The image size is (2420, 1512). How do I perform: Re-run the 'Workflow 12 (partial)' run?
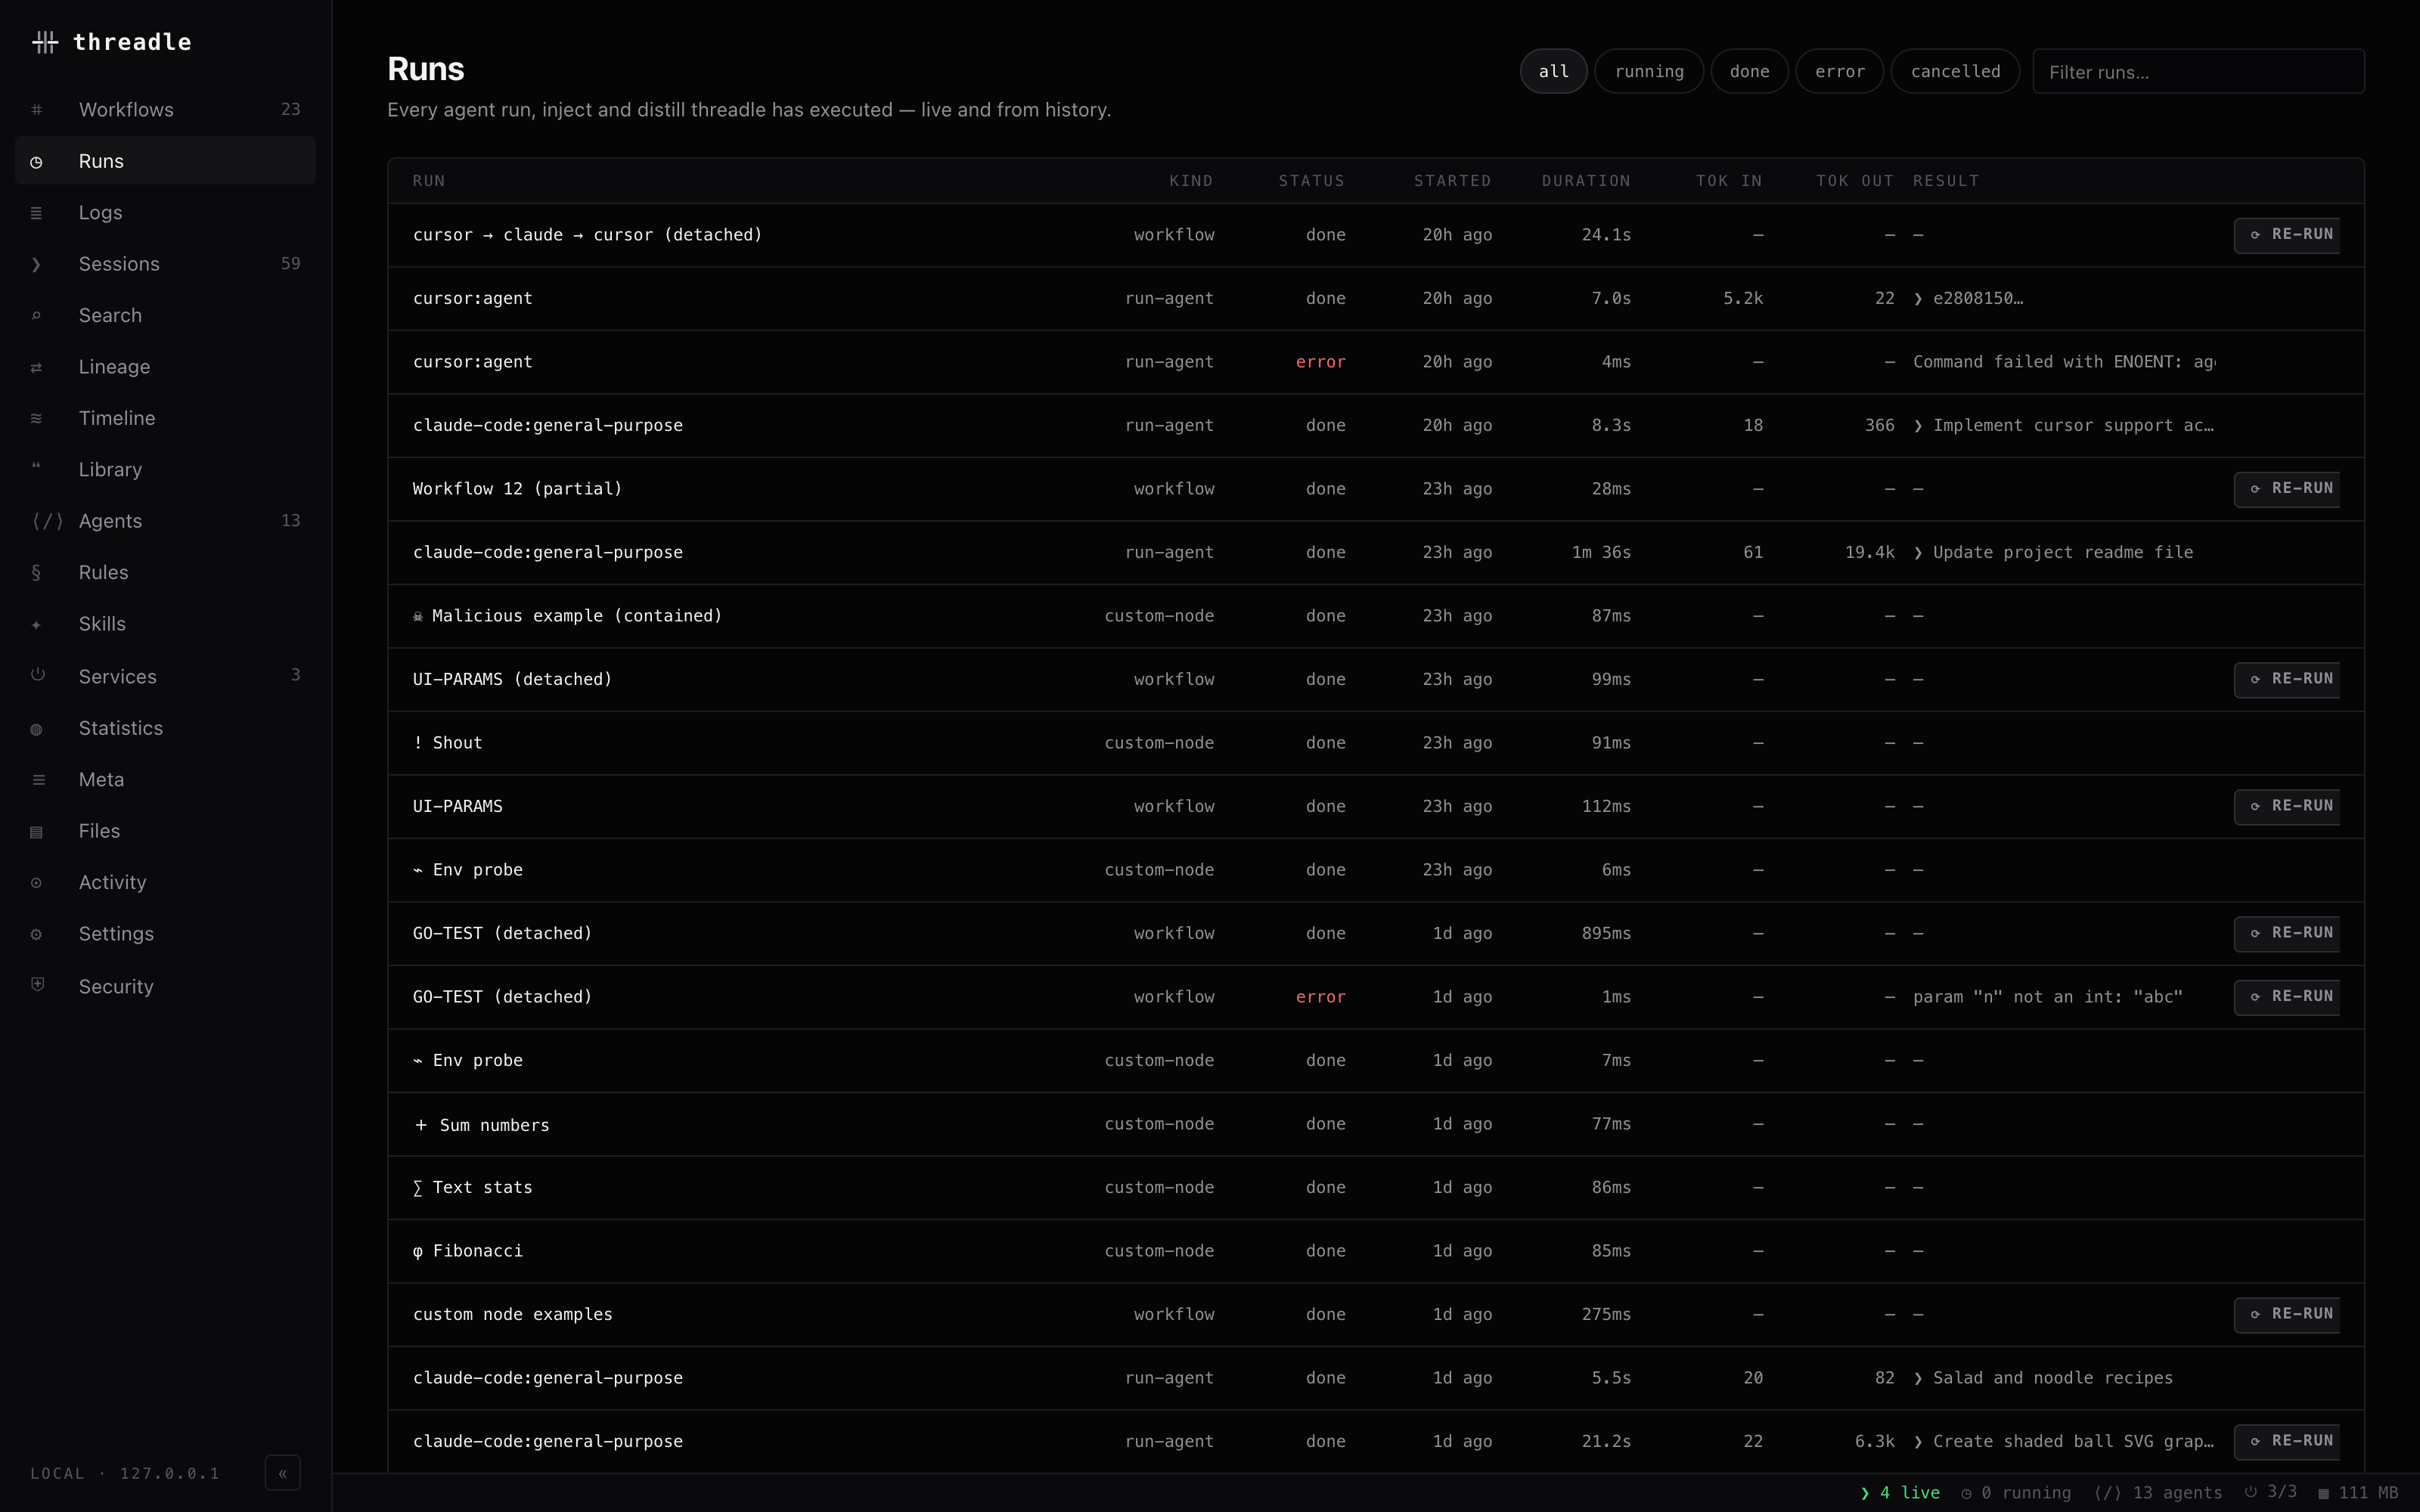click(x=2288, y=489)
